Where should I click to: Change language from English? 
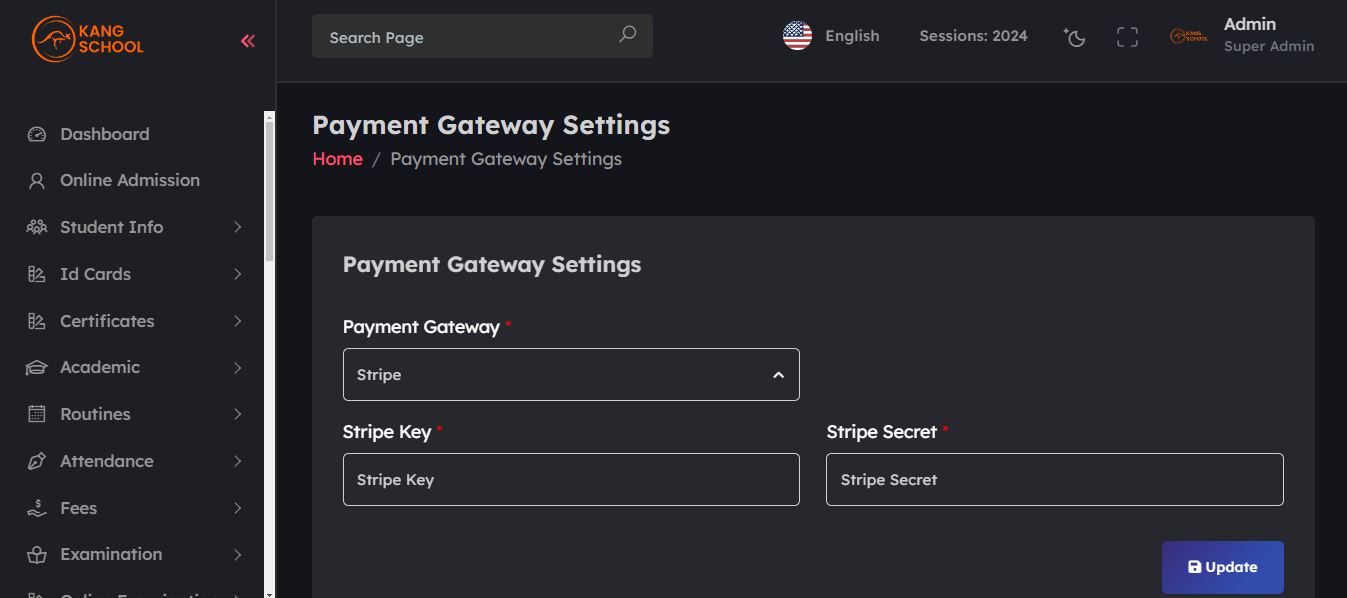(x=852, y=36)
